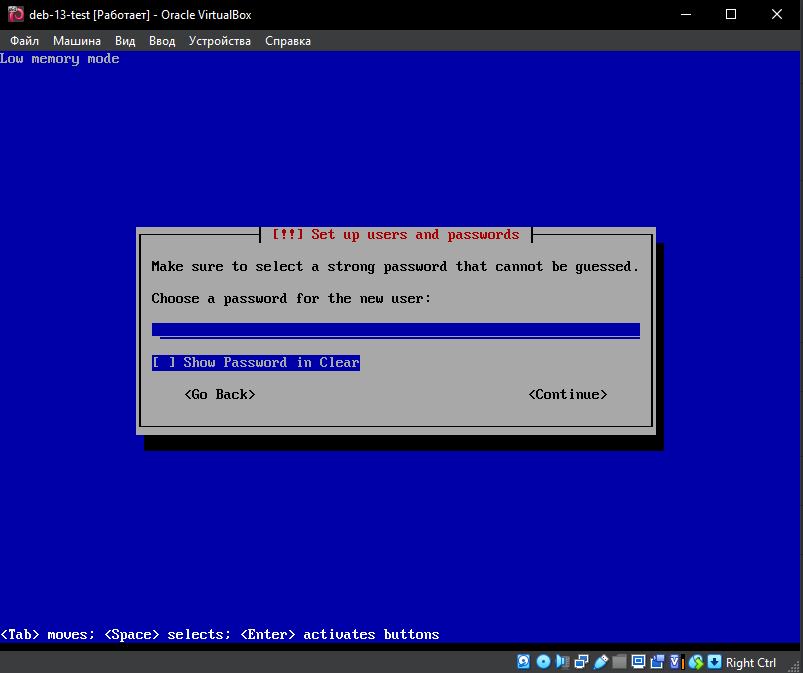The width and height of the screenshot is (803, 673).
Task: Open the Справка menu
Action: click(x=288, y=41)
